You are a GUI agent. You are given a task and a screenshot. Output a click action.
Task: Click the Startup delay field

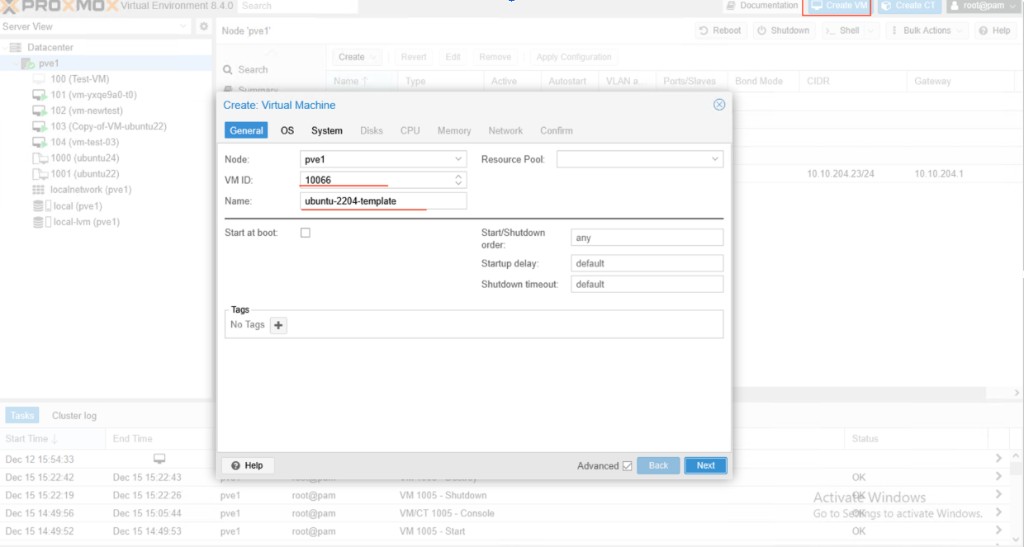(x=647, y=264)
